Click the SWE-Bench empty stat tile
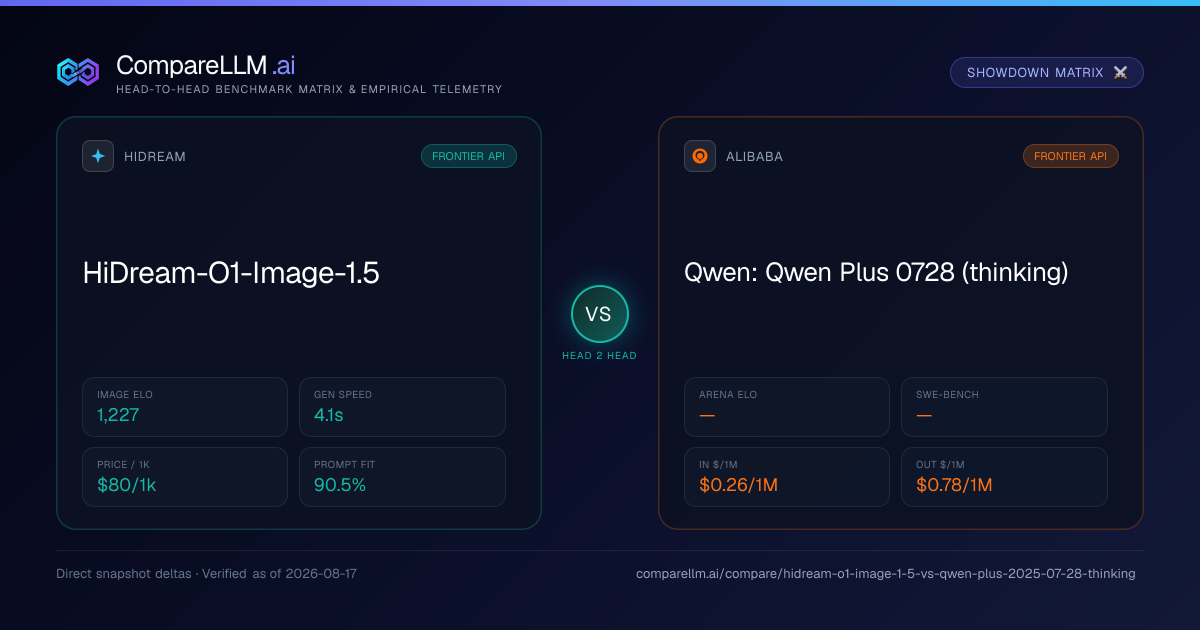 click(1004, 407)
